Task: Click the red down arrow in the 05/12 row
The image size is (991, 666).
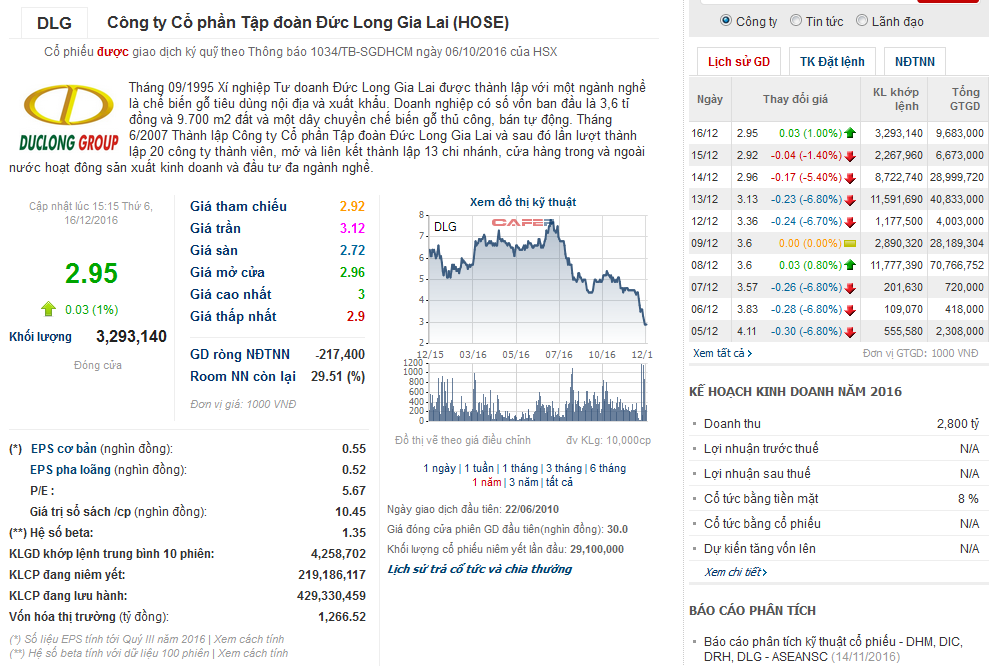Action: (849, 331)
